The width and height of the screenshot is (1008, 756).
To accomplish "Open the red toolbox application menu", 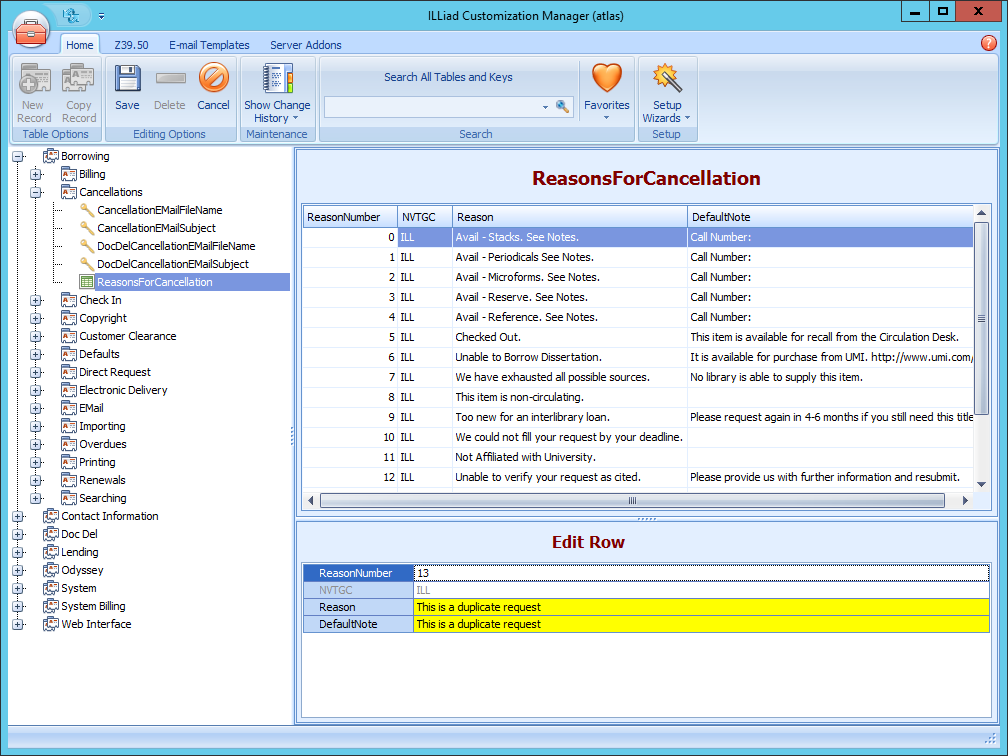I will [30, 30].
